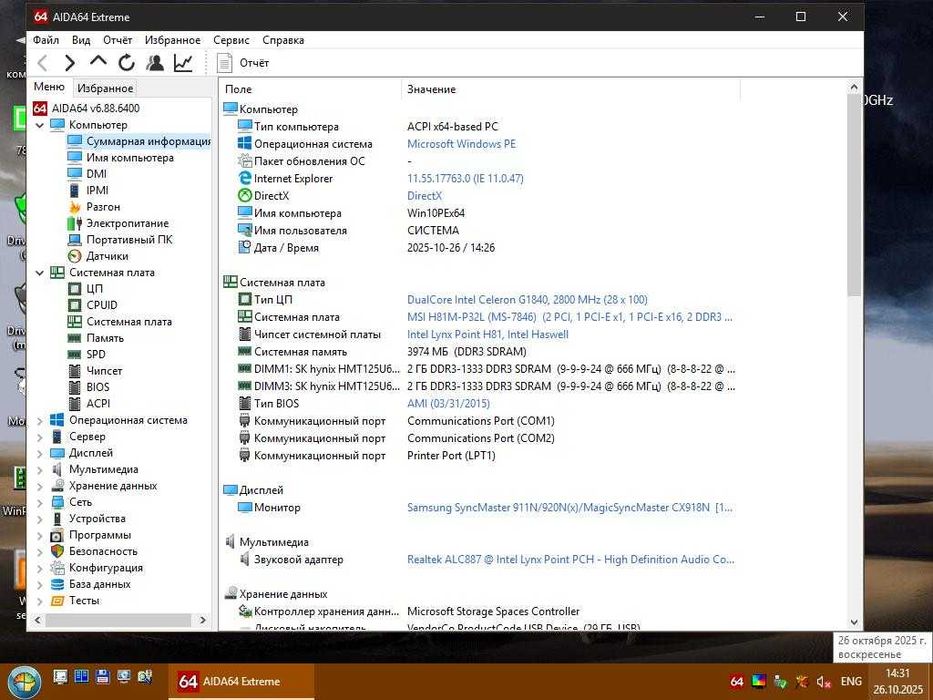
Task: Expand the Тесты tree node
Action: [40, 601]
